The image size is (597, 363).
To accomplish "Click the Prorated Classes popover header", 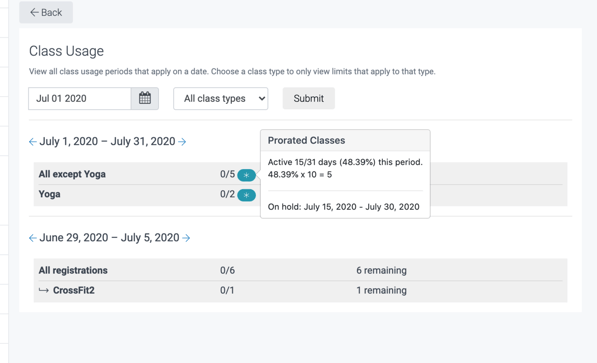I will pyautogui.click(x=345, y=141).
